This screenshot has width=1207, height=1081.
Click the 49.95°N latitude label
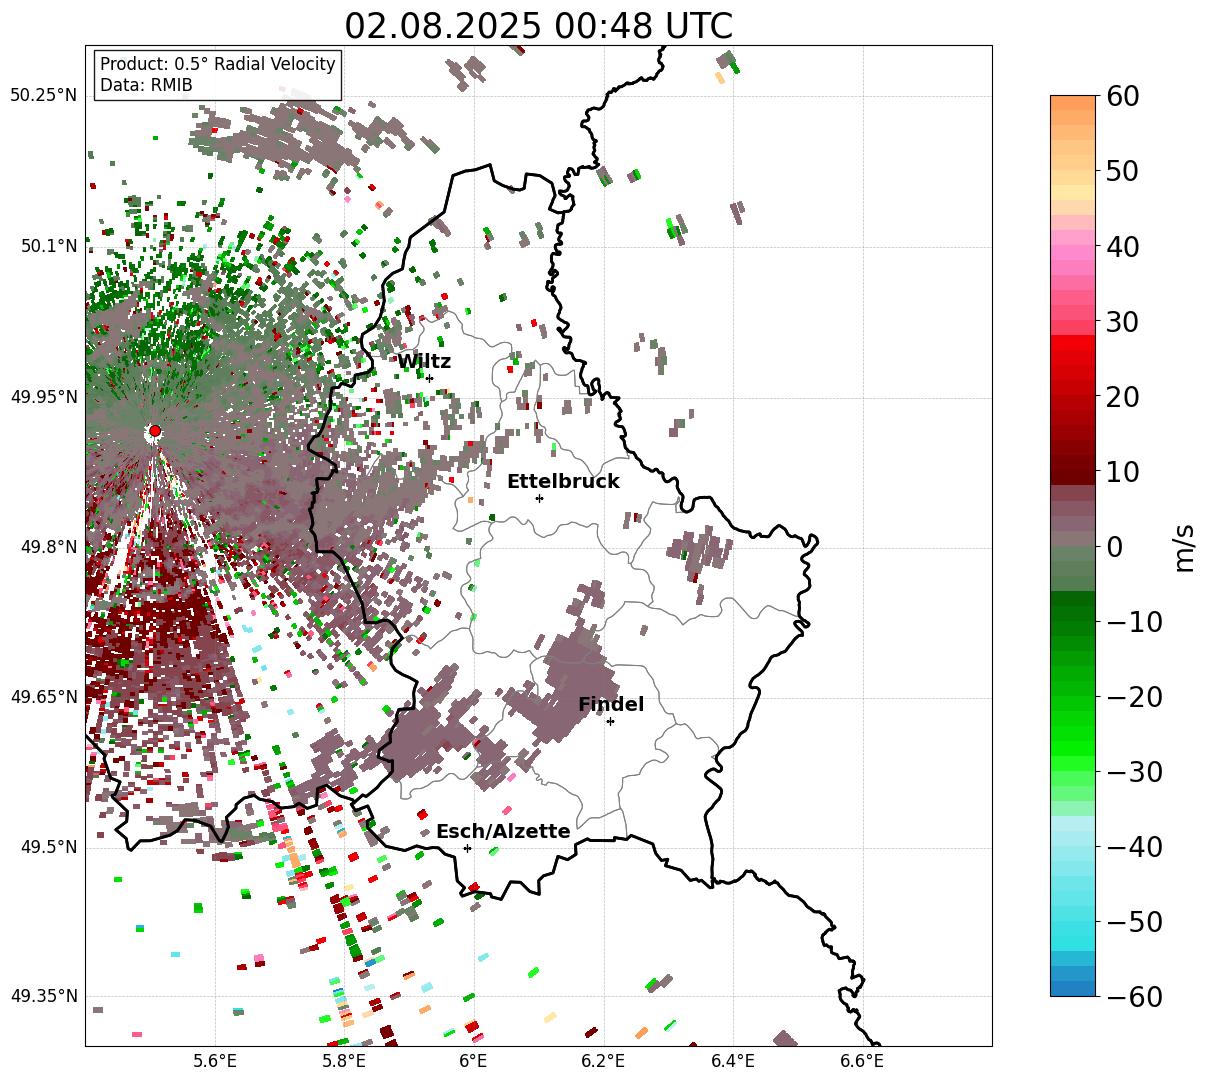43,397
